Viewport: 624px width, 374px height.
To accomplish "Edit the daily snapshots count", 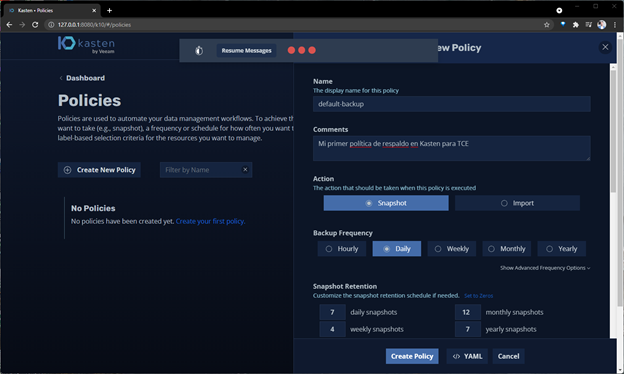I will pyautogui.click(x=332, y=312).
